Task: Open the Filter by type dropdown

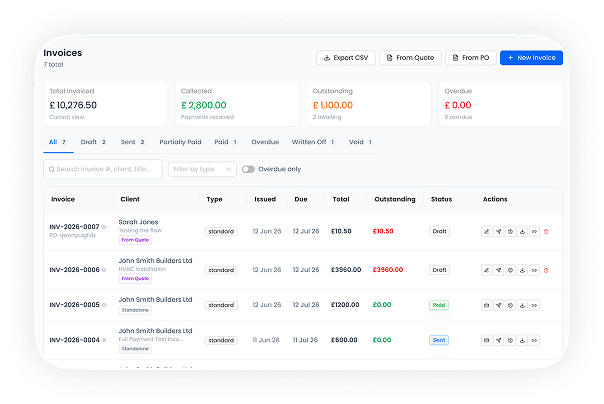Action: [x=202, y=169]
